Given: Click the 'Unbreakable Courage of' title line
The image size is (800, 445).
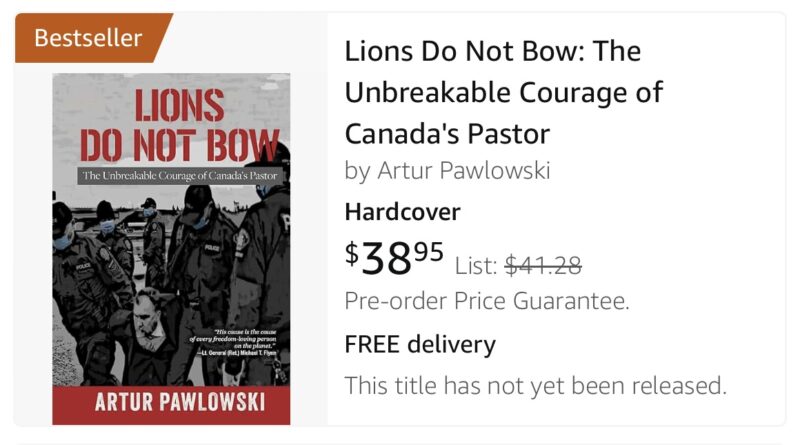Looking at the screenshot, I should pos(504,93).
